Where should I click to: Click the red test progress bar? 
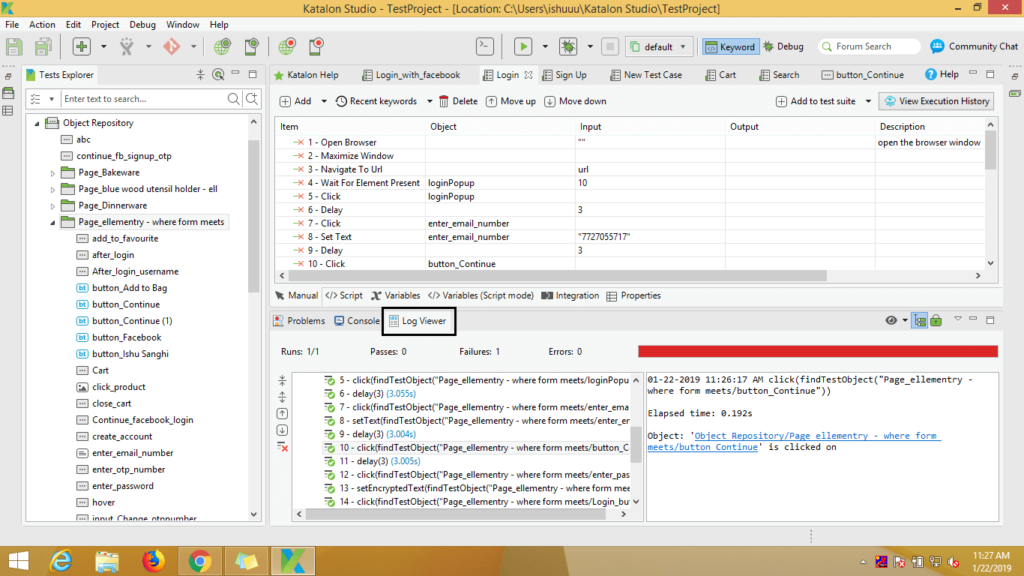[818, 351]
